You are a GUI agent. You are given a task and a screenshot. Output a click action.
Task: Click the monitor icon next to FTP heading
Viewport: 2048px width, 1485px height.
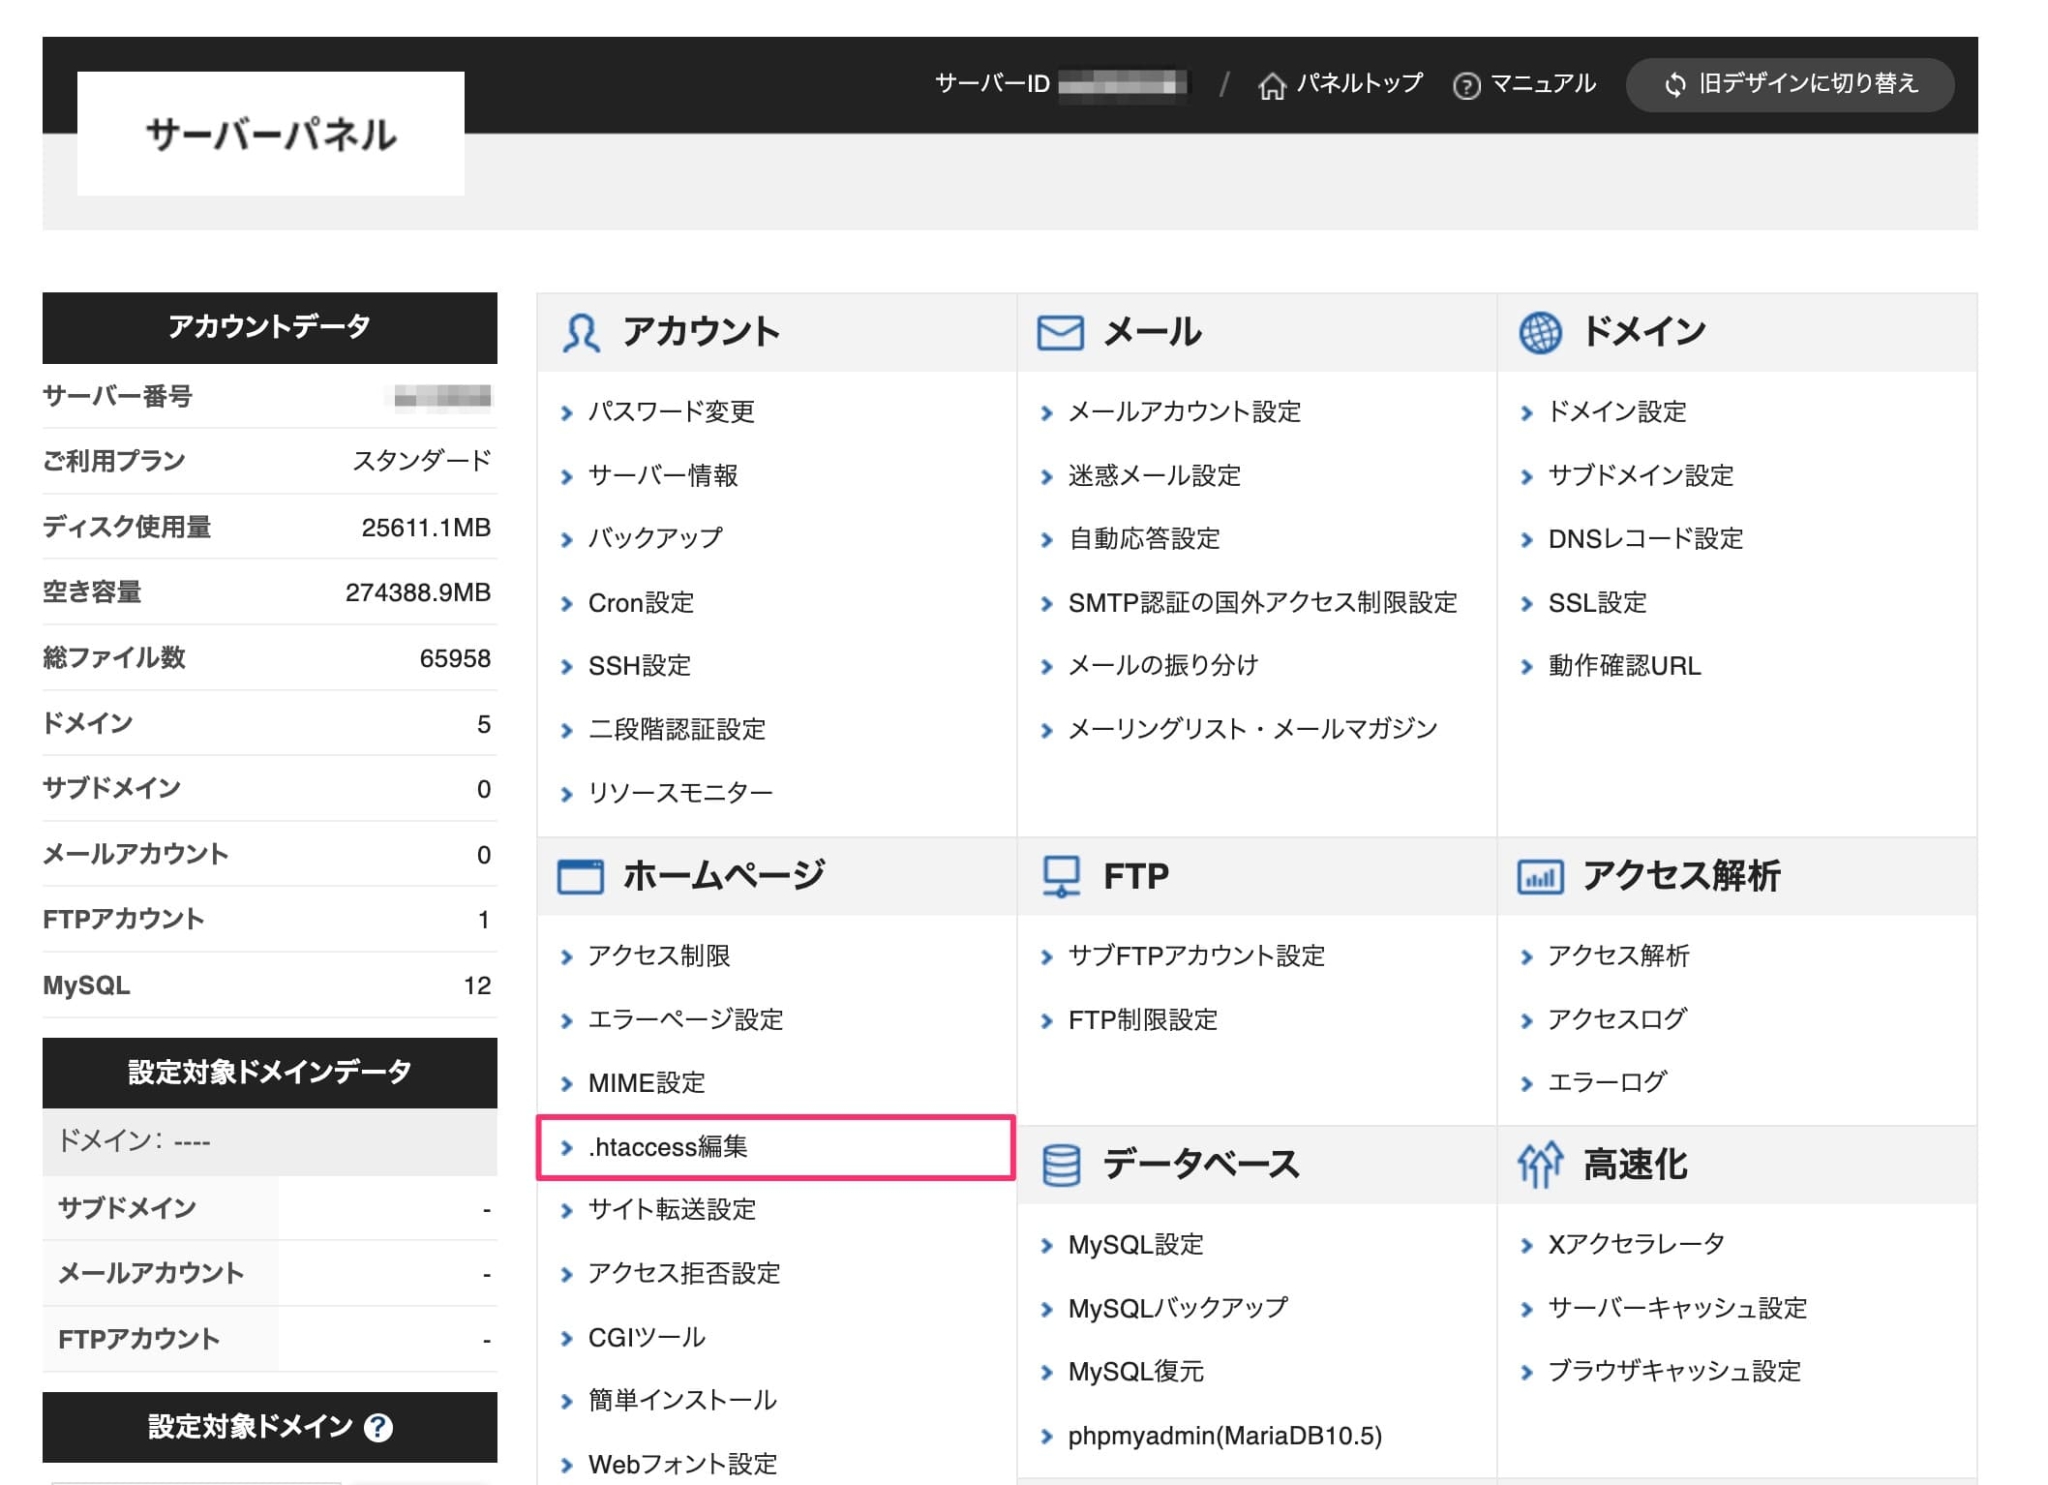tap(1060, 874)
